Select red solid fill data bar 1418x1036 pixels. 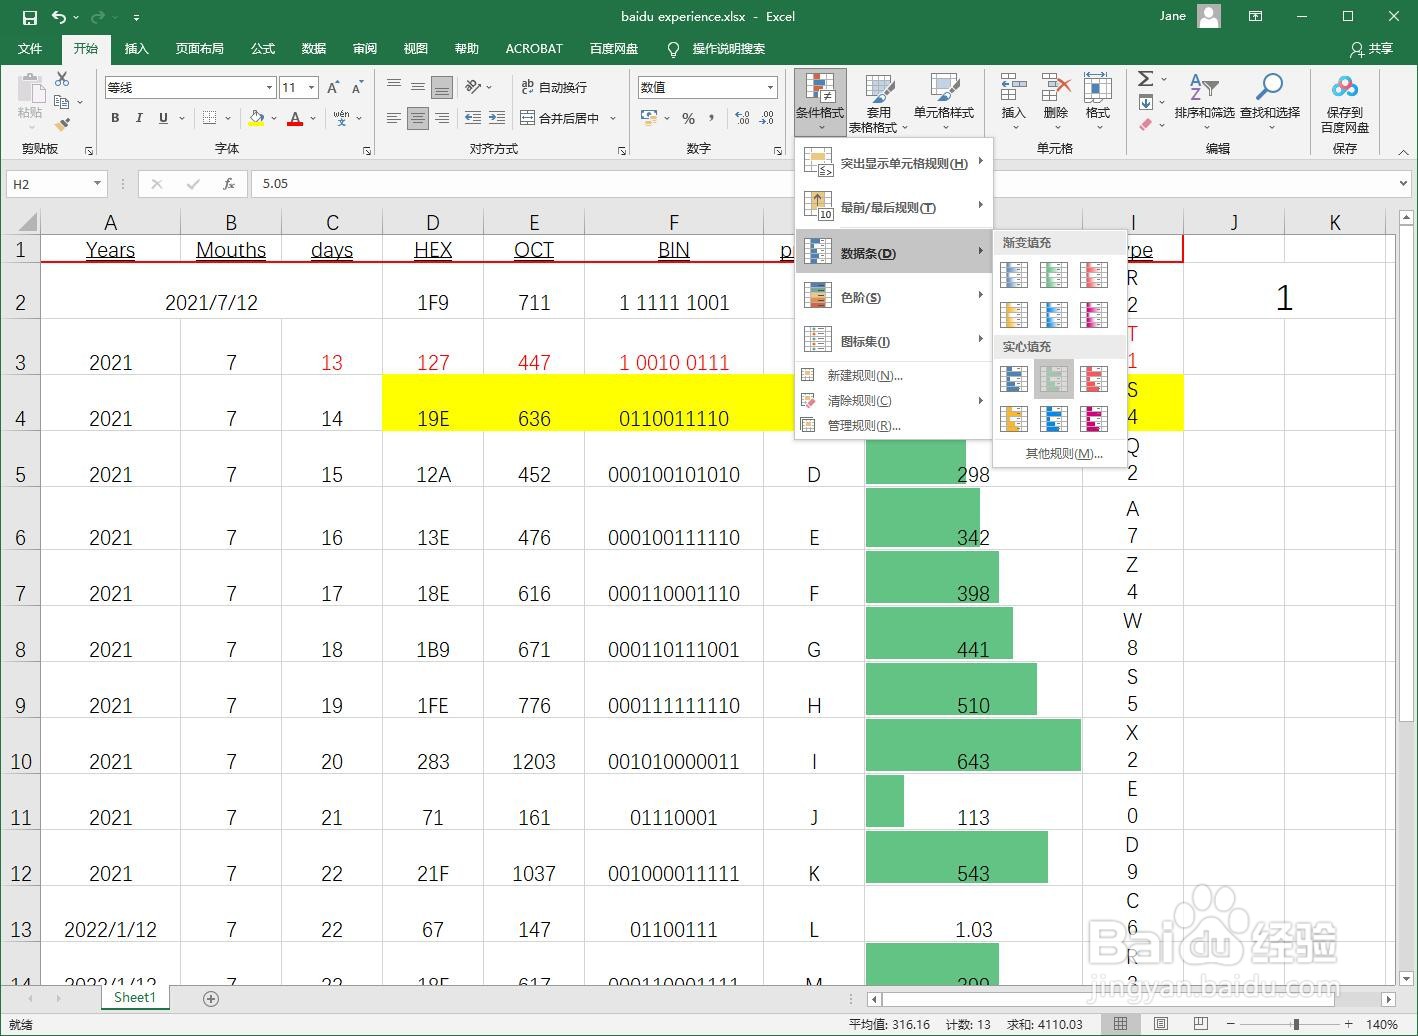[x=1094, y=379]
